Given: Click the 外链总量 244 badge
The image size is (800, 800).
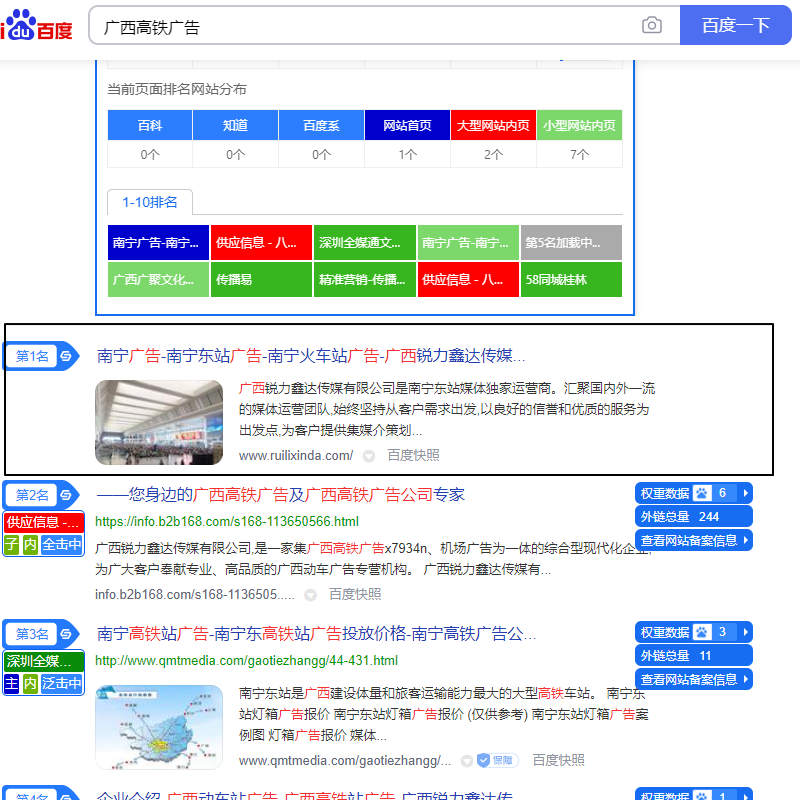Looking at the screenshot, I should tap(694, 517).
